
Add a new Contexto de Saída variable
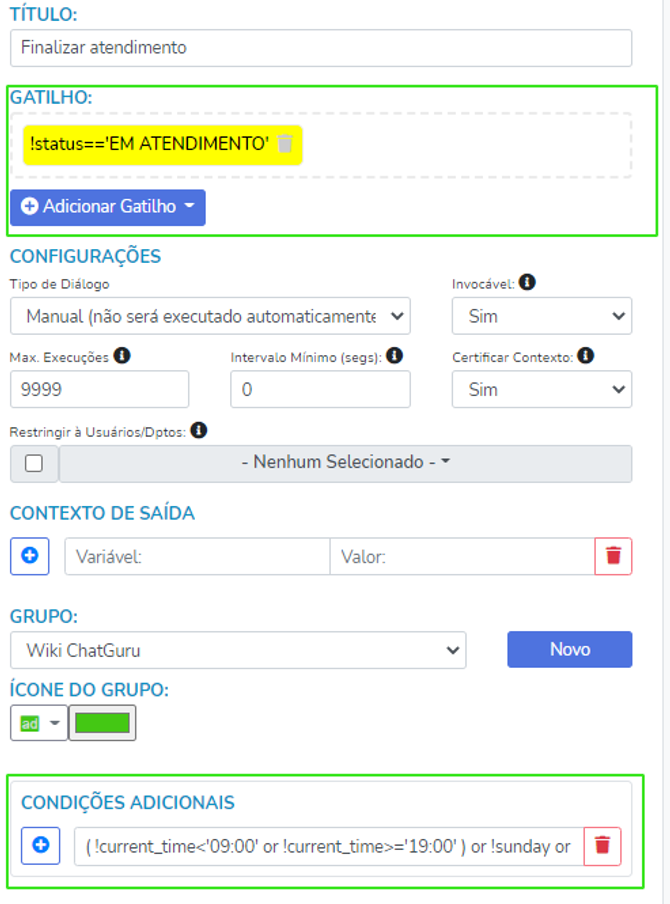[30, 556]
